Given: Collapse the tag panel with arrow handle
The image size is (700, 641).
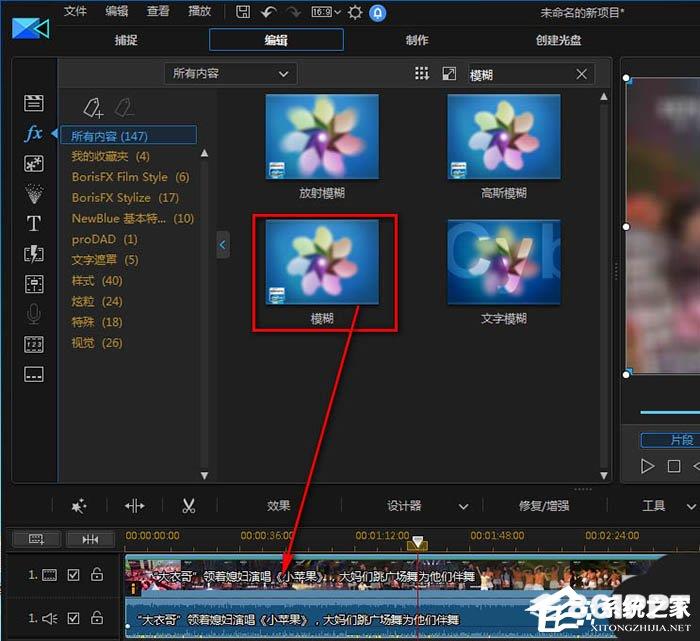Looking at the screenshot, I should click(223, 245).
